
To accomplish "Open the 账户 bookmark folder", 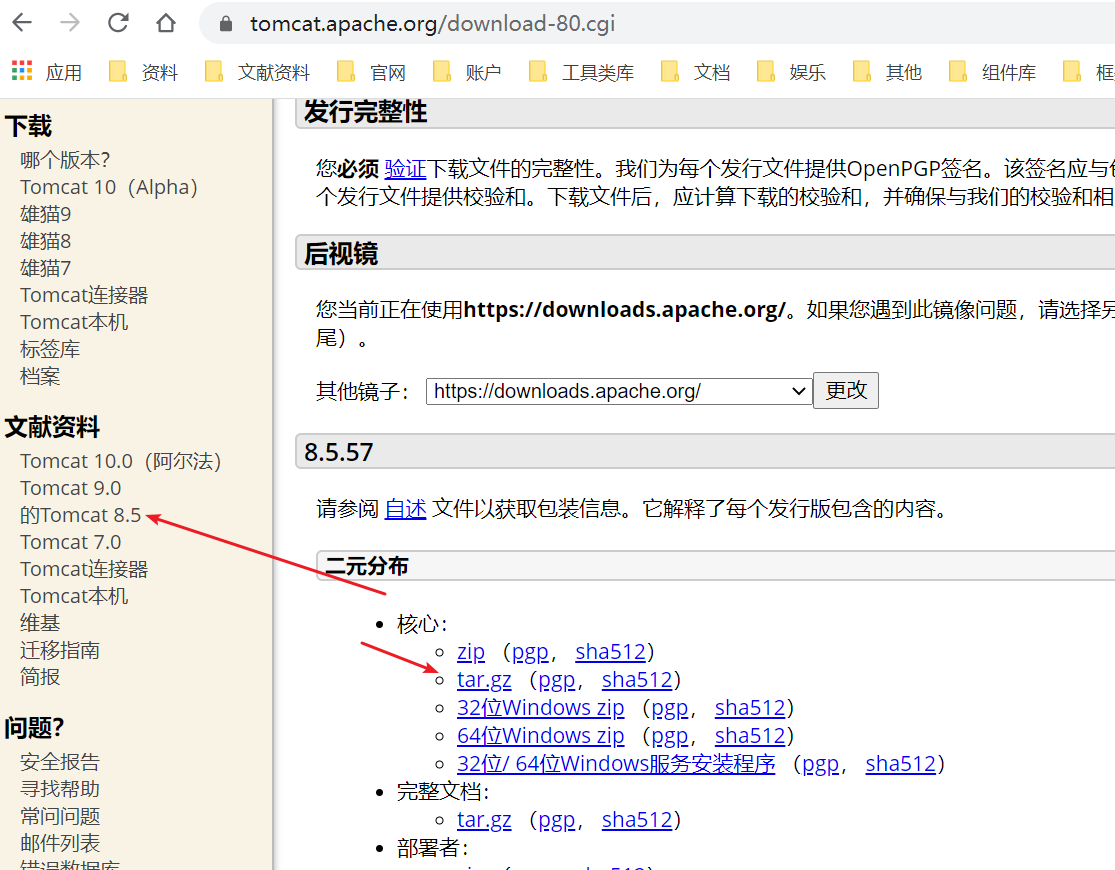I will click(x=467, y=72).
